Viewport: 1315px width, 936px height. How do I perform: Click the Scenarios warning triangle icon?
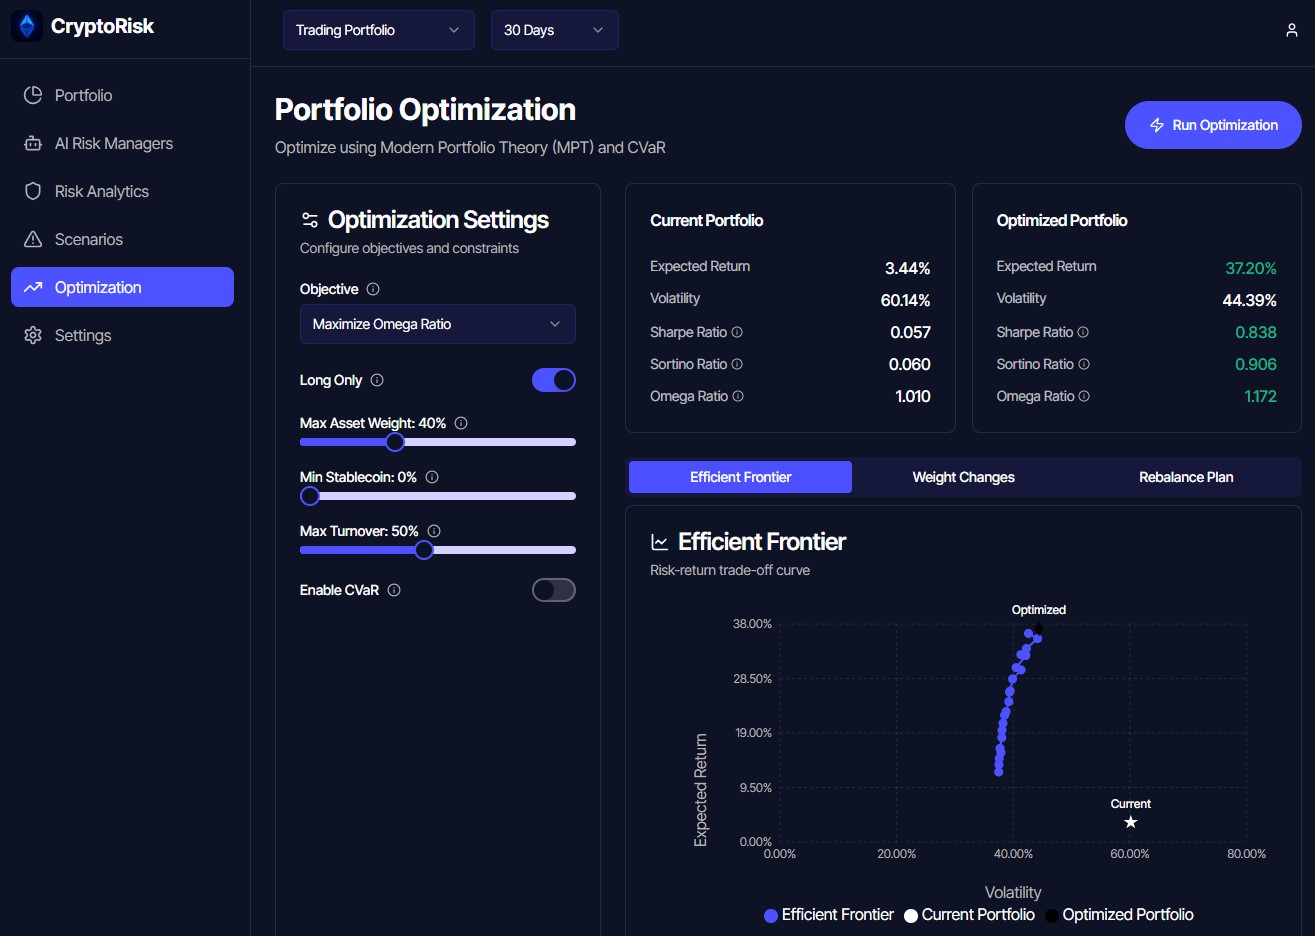pyautogui.click(x=33, y=239)
